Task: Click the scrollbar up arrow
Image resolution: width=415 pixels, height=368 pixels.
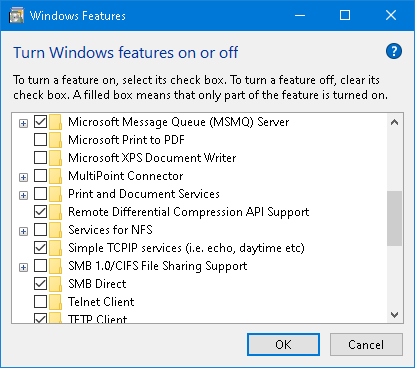Action: coord(395,122)
